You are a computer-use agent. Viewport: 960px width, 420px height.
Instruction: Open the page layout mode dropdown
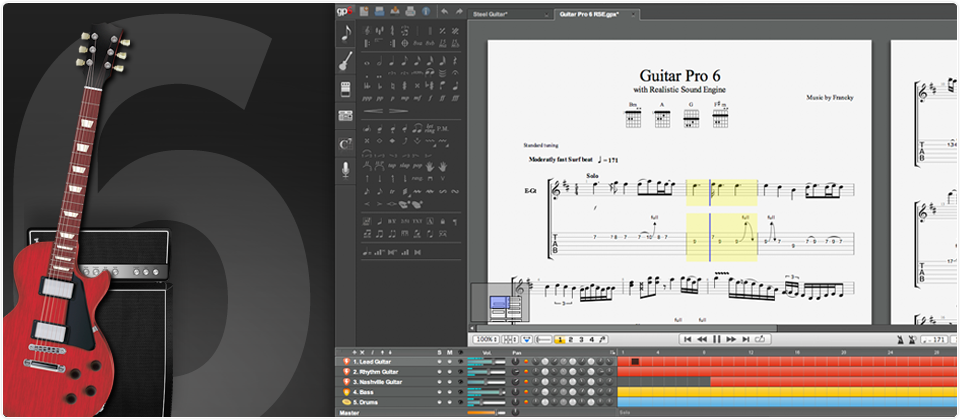point(509,339)
